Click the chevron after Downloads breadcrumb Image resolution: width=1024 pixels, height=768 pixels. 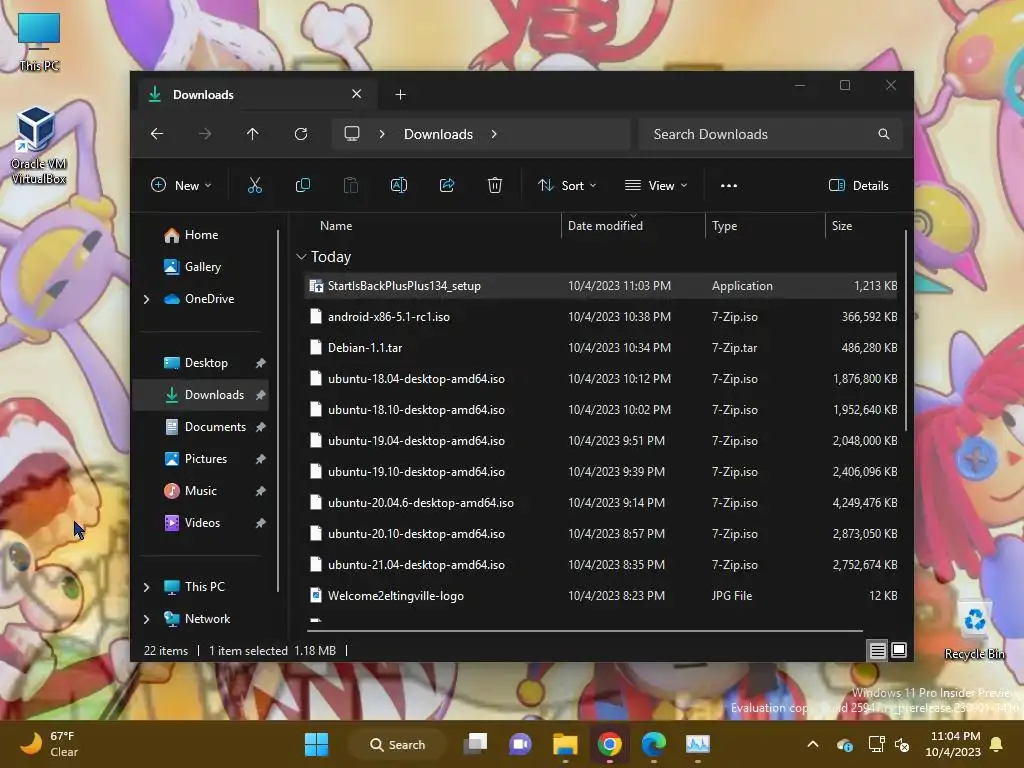pos(494,134)
